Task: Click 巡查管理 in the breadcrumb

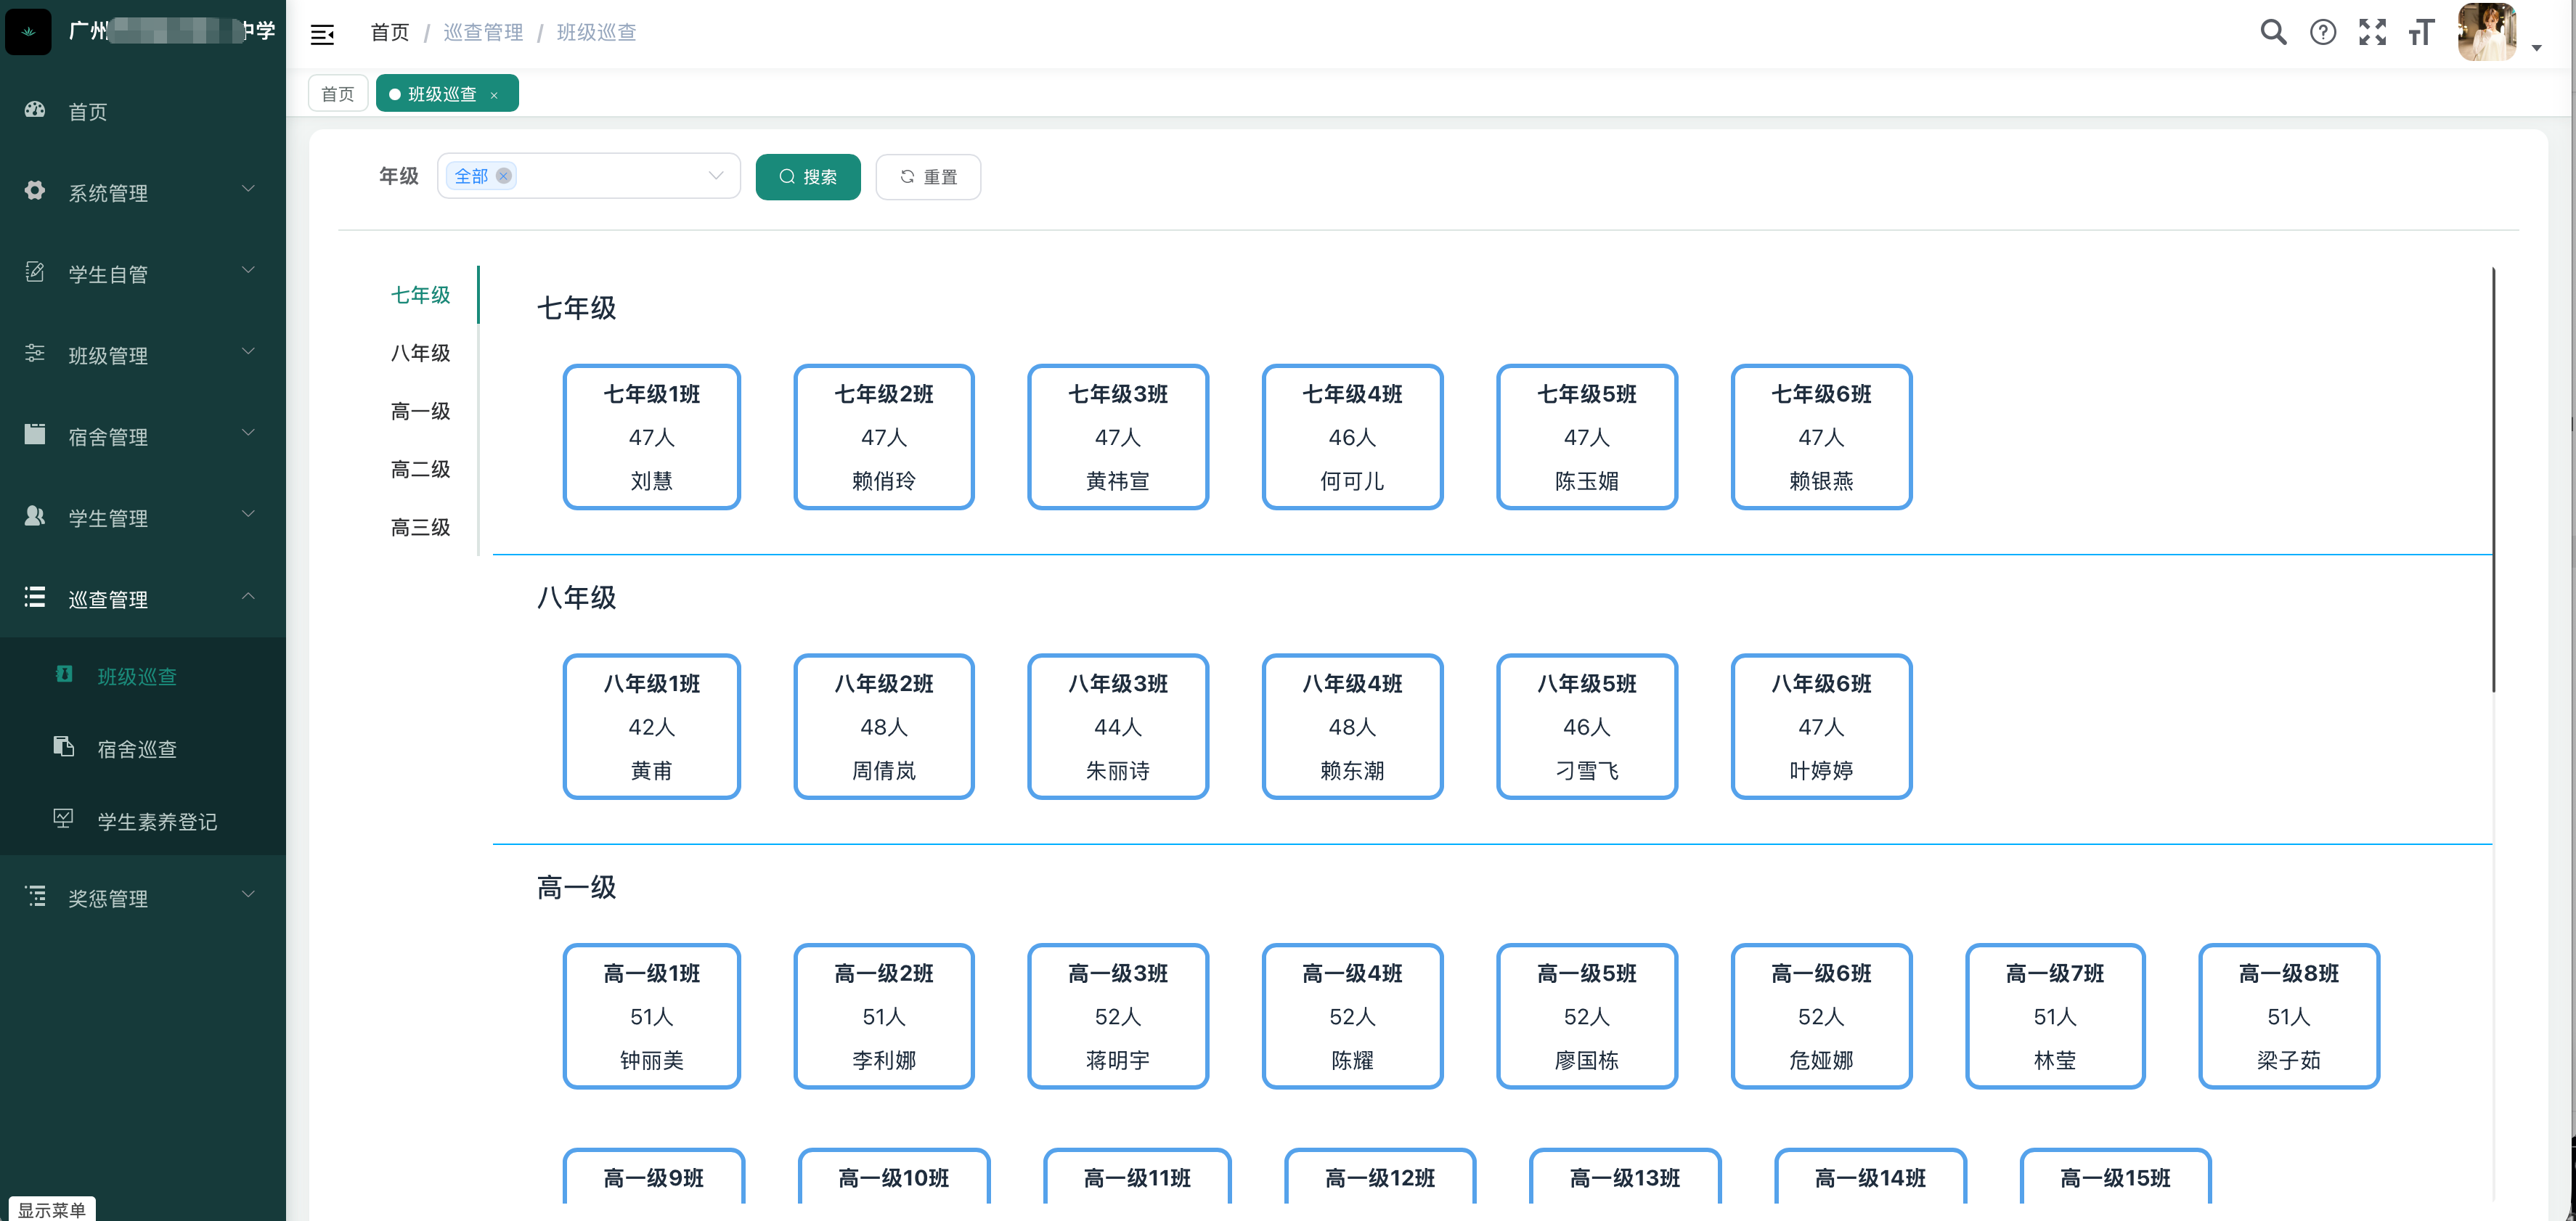Action: (x=483, y=33)
